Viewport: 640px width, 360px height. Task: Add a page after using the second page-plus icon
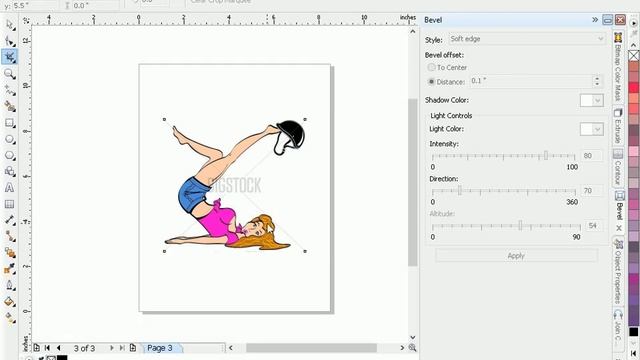(133, 348)
